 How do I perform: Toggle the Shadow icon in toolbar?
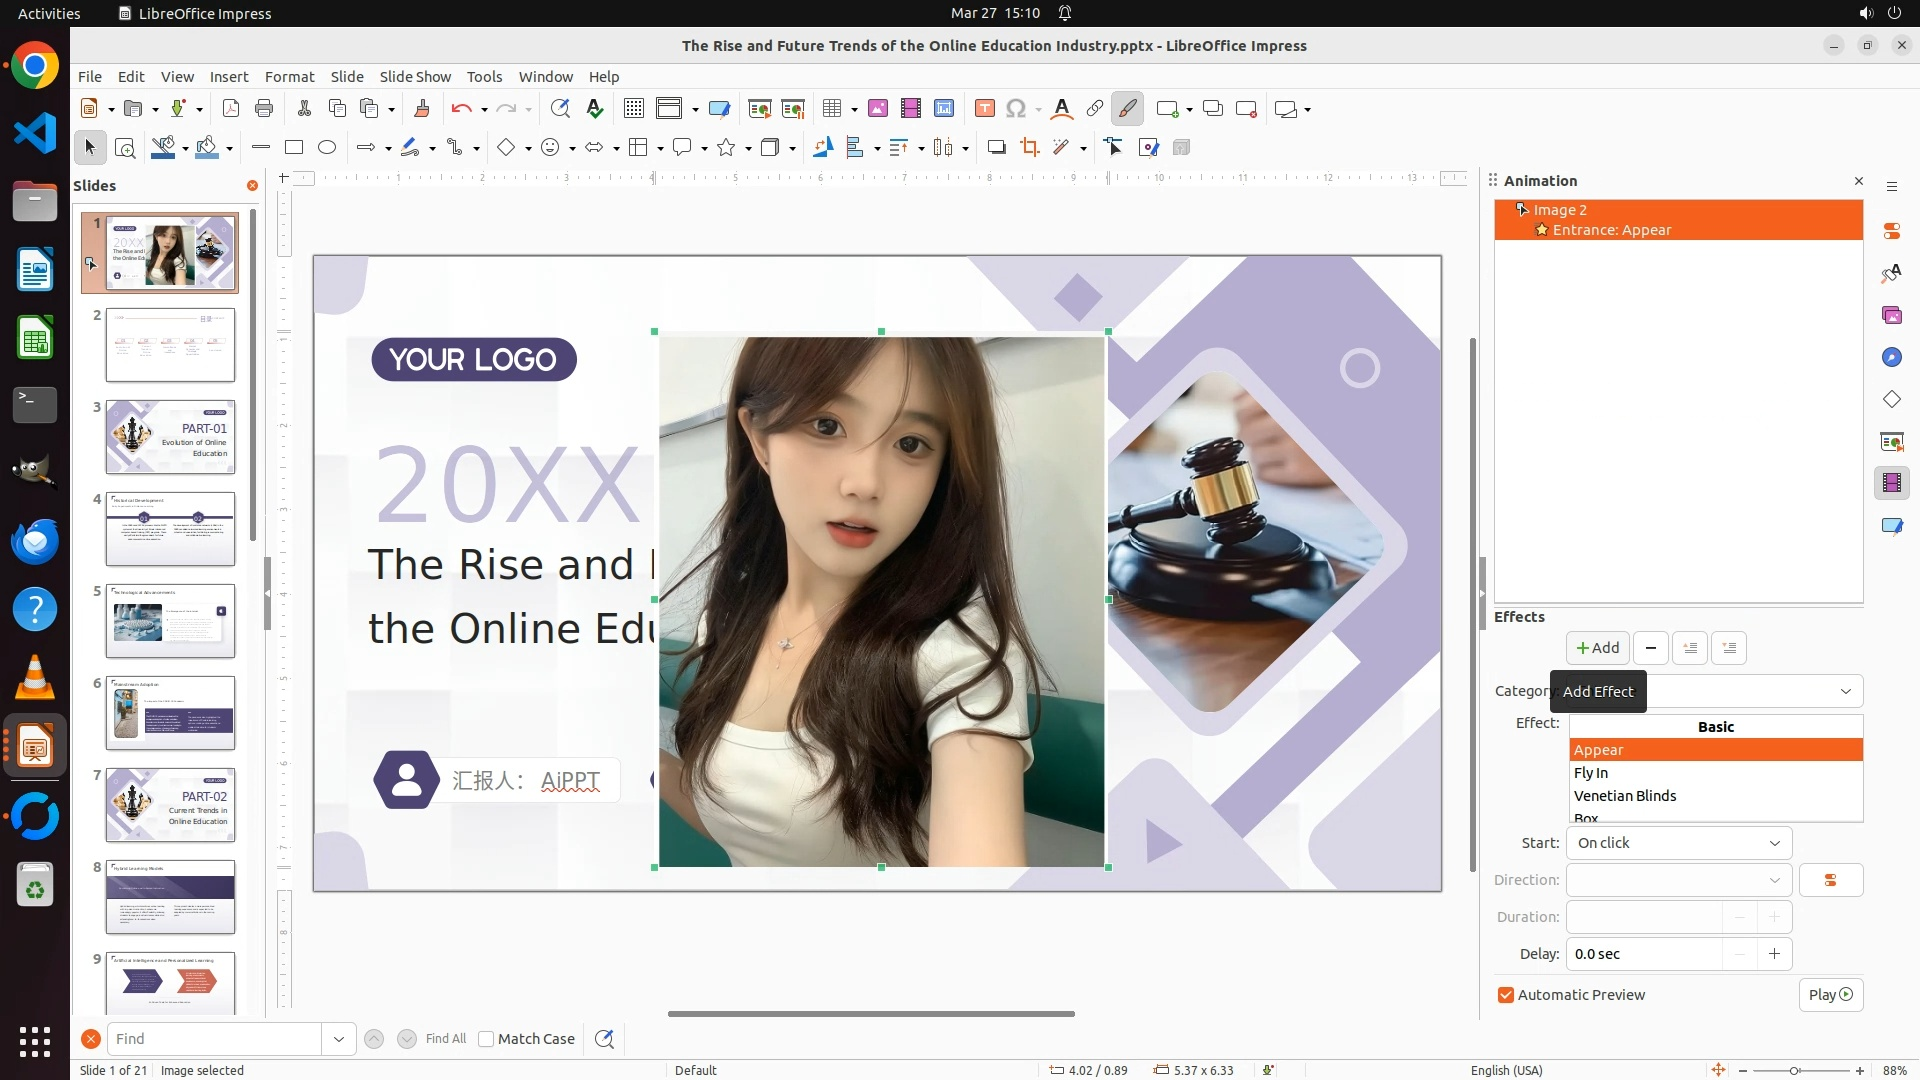tap(996, 148)
